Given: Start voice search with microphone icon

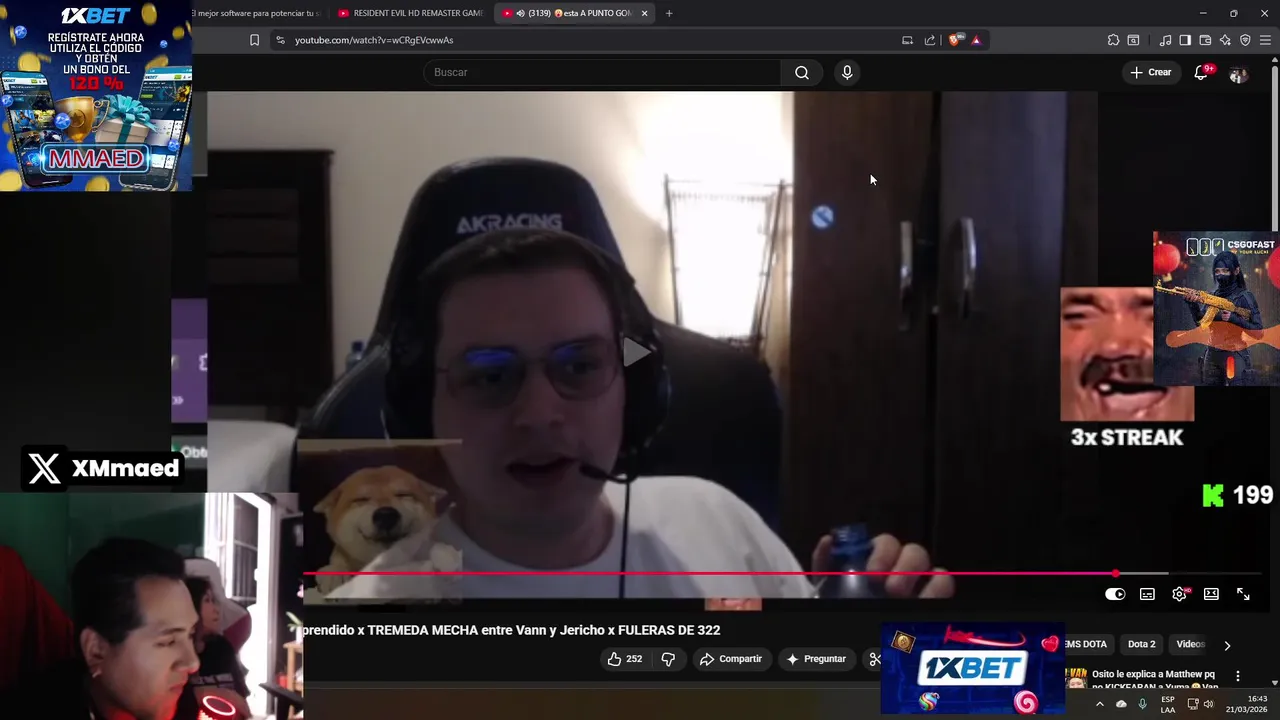Looking at the screenshot, I should (x=847, y=72).
